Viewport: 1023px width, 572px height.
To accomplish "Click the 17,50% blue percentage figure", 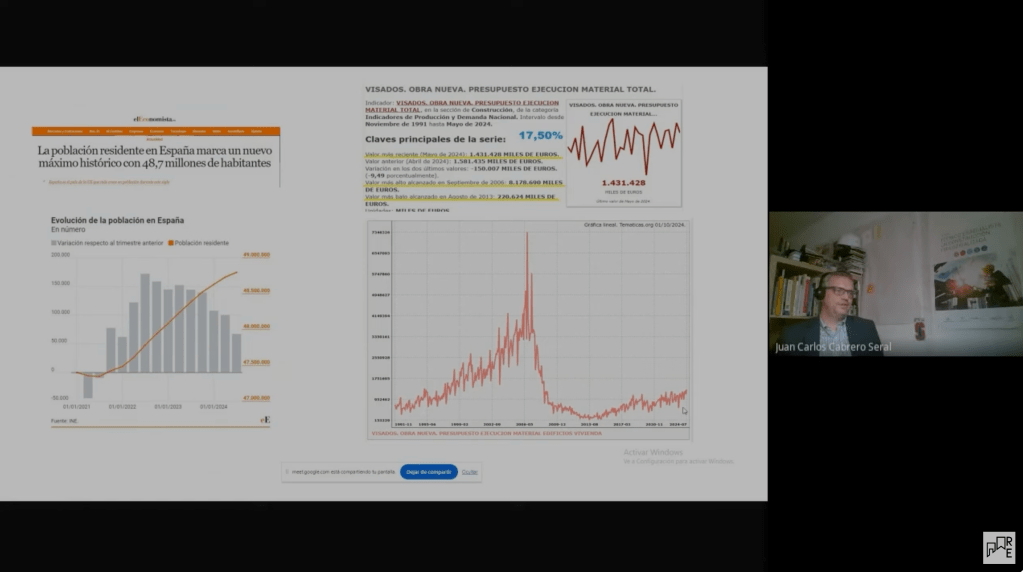I will (x=540, y=135).
